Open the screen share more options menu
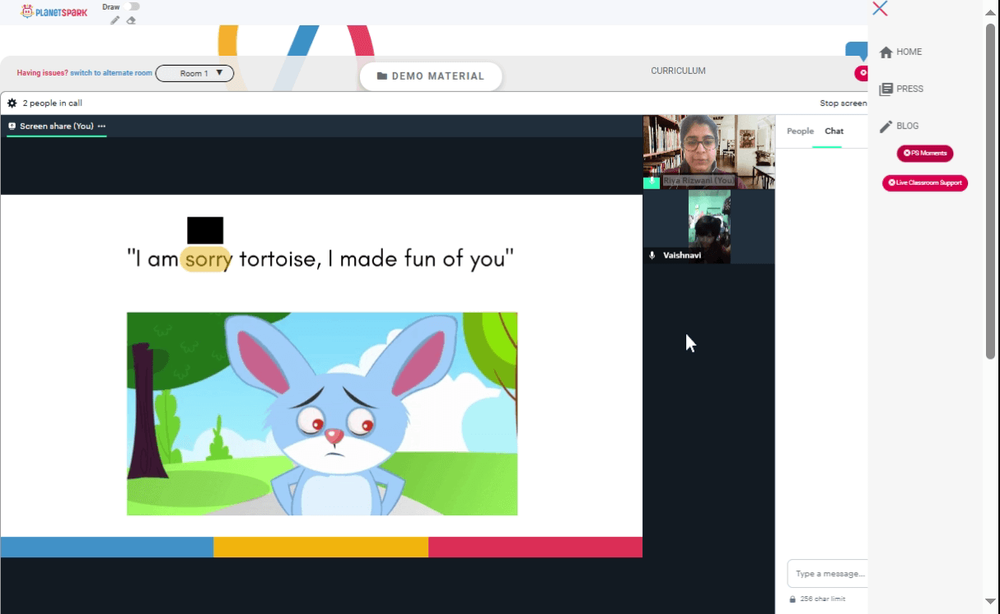 [x=101, y=126]
